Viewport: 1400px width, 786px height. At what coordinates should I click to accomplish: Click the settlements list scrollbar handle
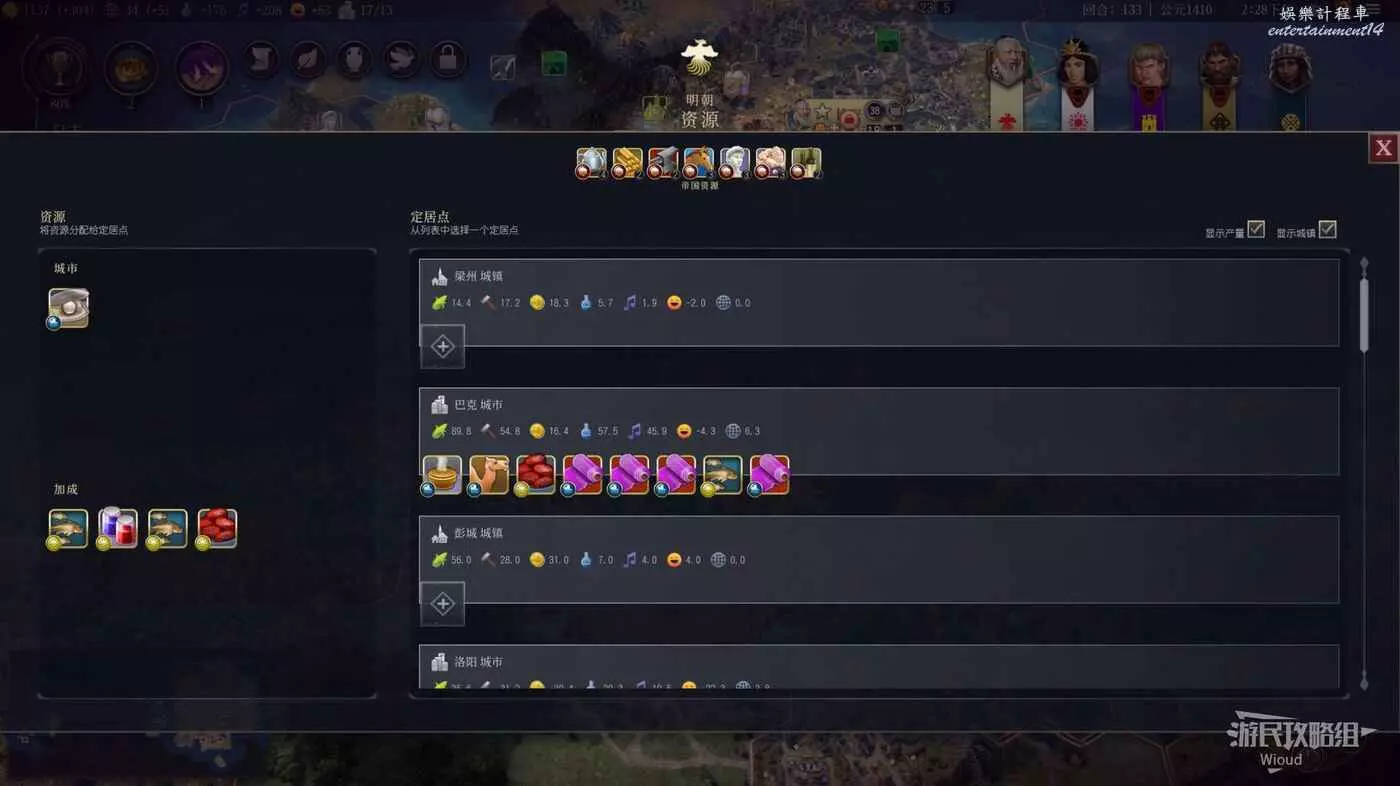(1362, 315)
